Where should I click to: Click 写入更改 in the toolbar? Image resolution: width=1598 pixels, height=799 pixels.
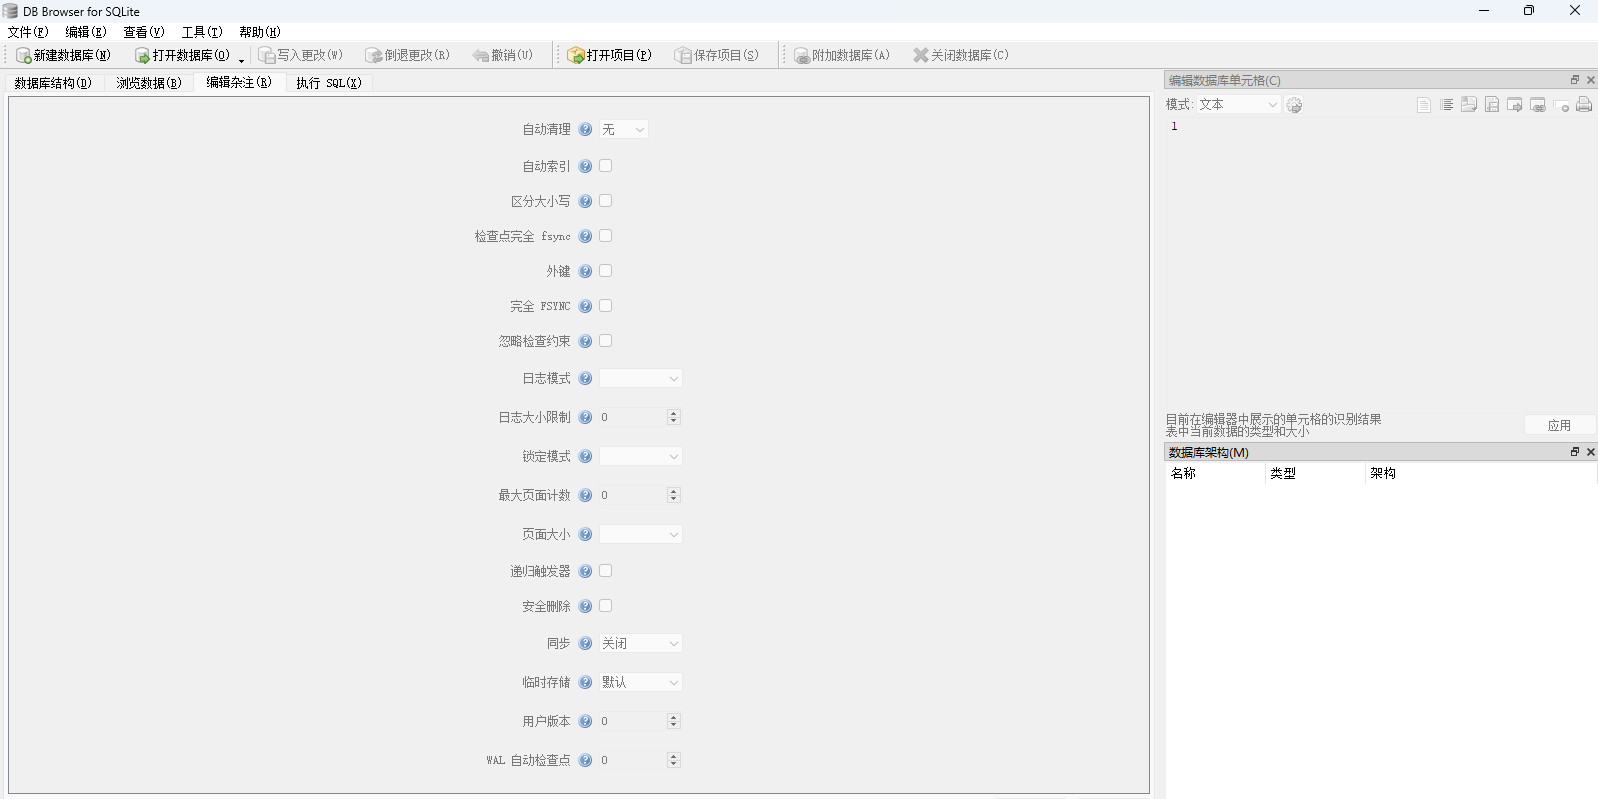coord(300,55)
